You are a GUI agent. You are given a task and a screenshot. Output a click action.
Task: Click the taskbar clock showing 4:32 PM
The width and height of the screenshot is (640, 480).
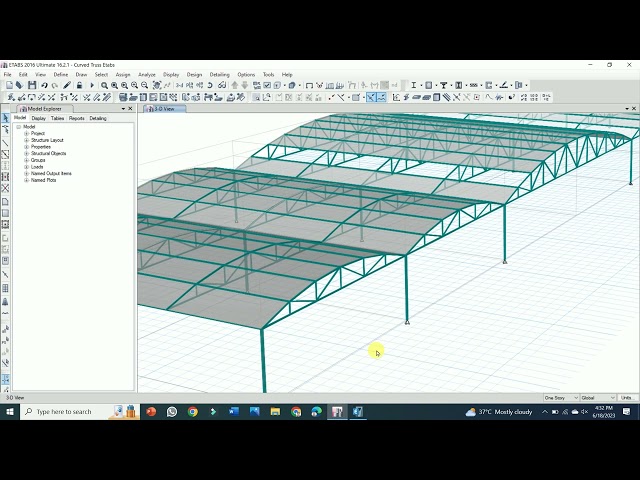pyautogui.click(x=604, y=412)
